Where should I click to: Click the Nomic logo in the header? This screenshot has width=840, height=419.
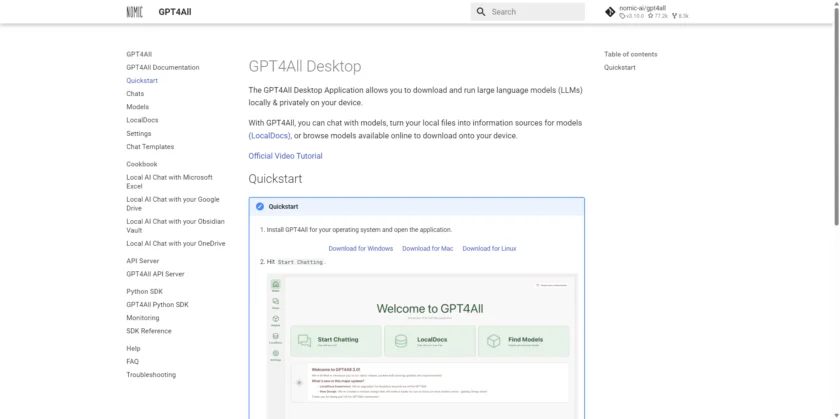[134, 12]
